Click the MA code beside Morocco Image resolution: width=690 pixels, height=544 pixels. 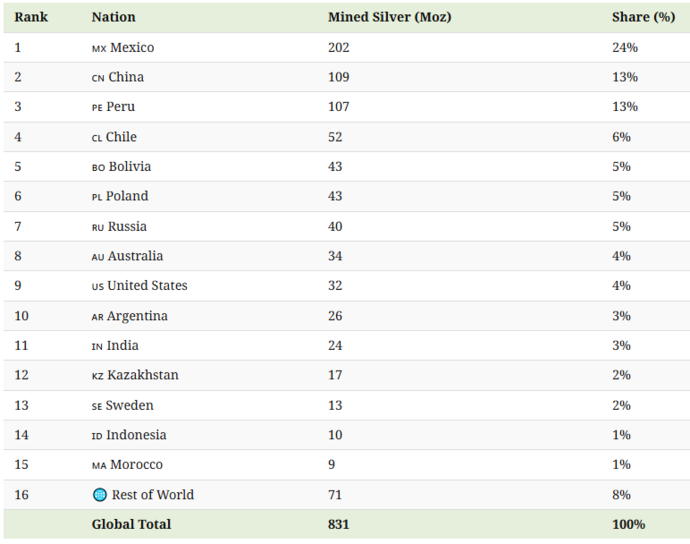click(x=99, y=466)
